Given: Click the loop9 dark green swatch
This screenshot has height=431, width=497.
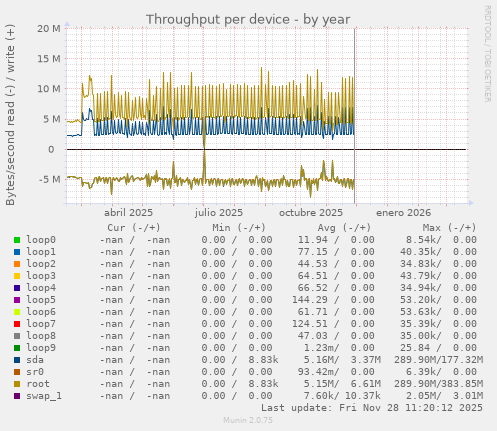Looking at the screenshot, I should point(17,348).
